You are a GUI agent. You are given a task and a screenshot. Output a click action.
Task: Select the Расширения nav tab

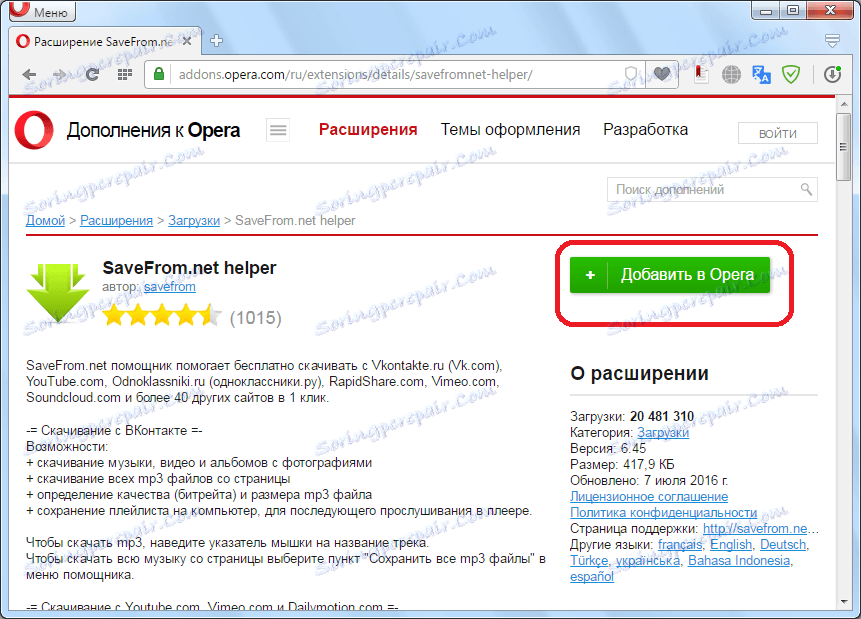tap(368, 130)
